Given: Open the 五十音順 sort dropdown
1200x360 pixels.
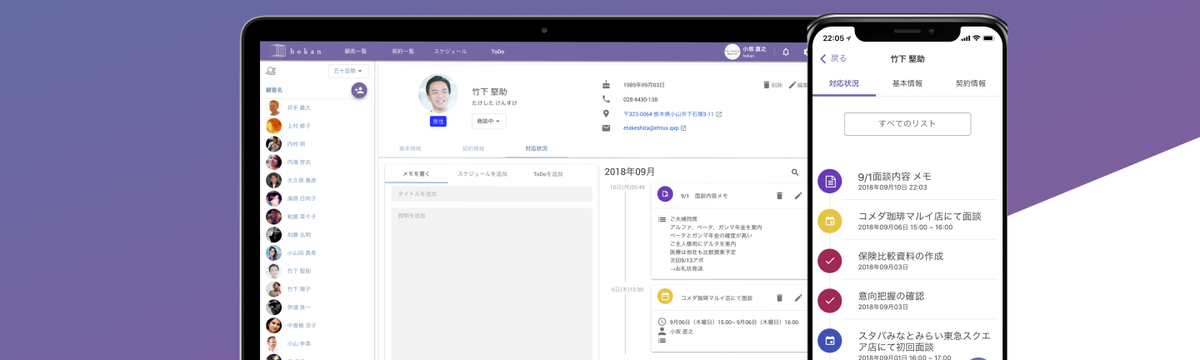Looking at the screenshot, I should click(349, 71).
